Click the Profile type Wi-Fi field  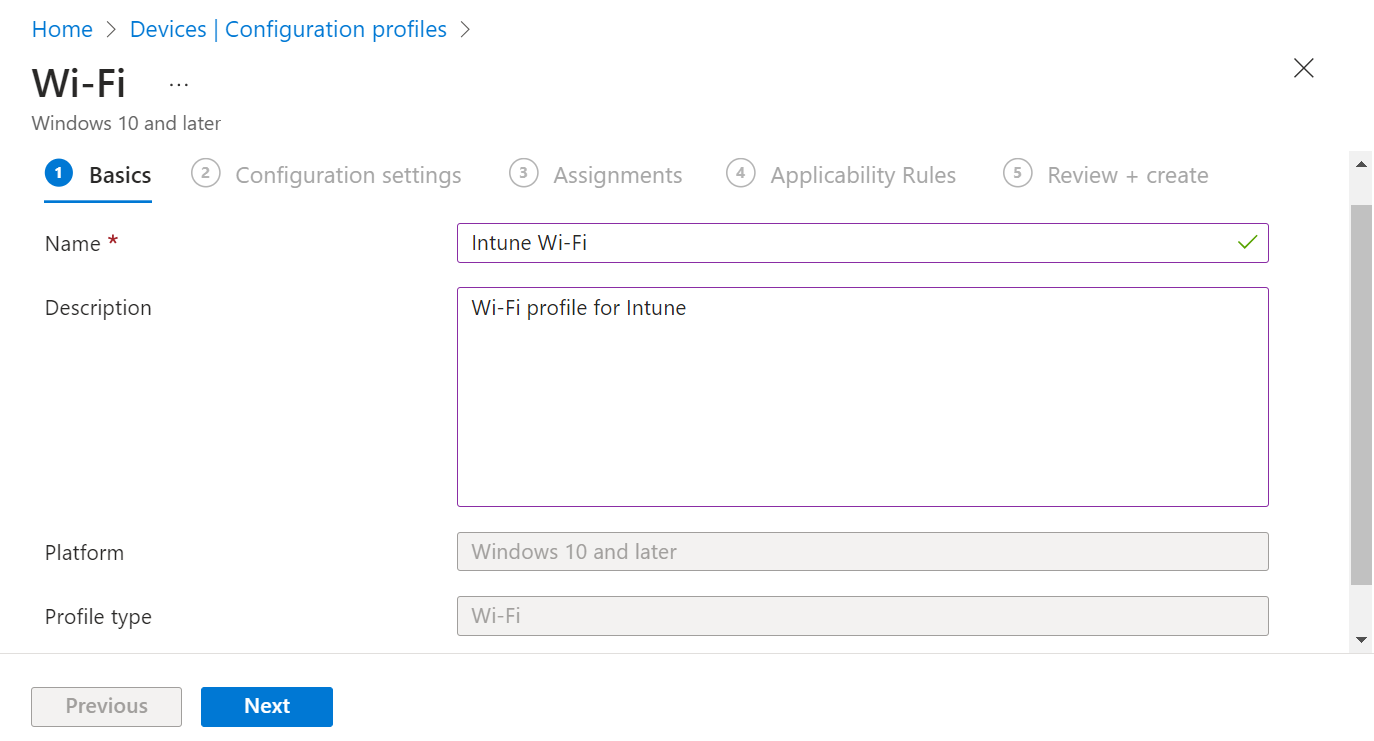coord(862,616)
